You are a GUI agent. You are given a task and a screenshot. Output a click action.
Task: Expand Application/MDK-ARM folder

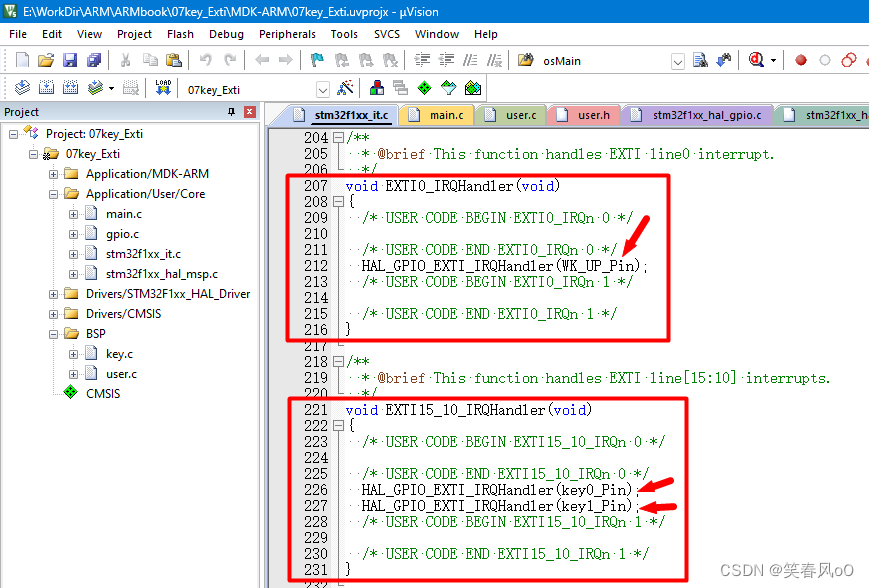coord(53,174)
